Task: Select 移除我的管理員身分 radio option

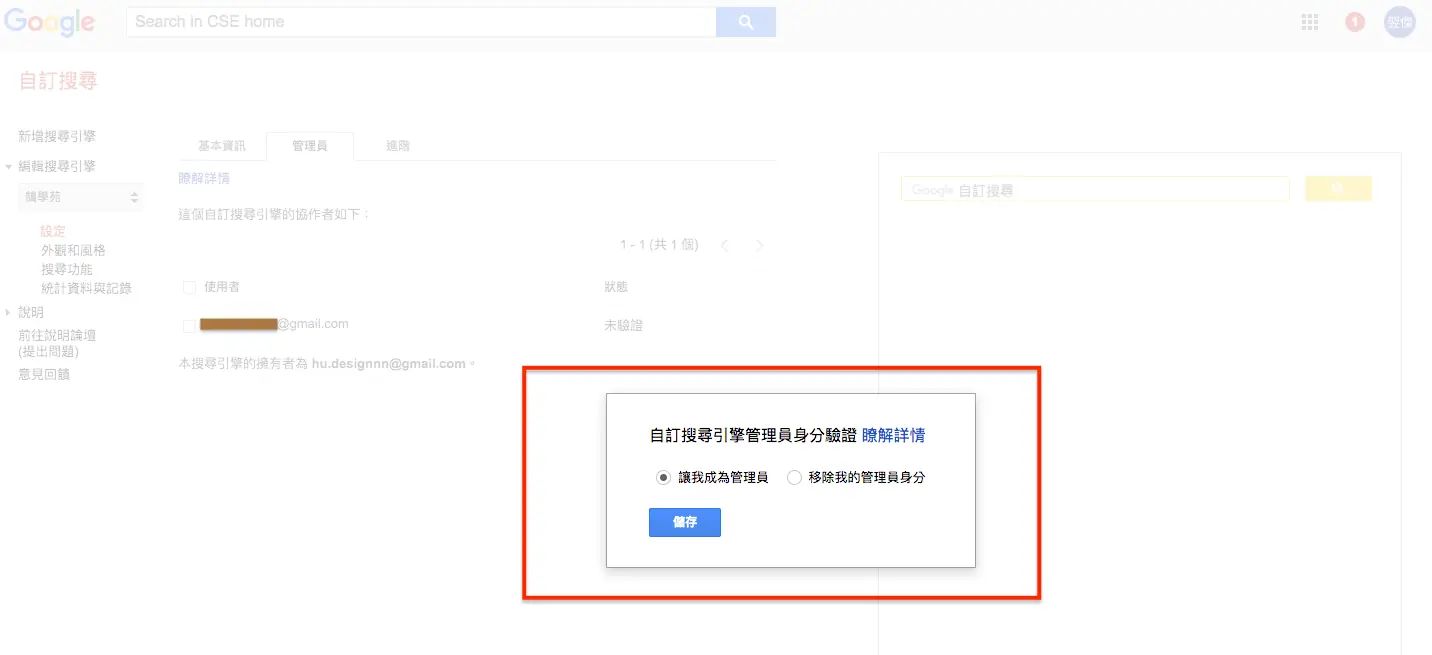Action: tap(794, 478)
